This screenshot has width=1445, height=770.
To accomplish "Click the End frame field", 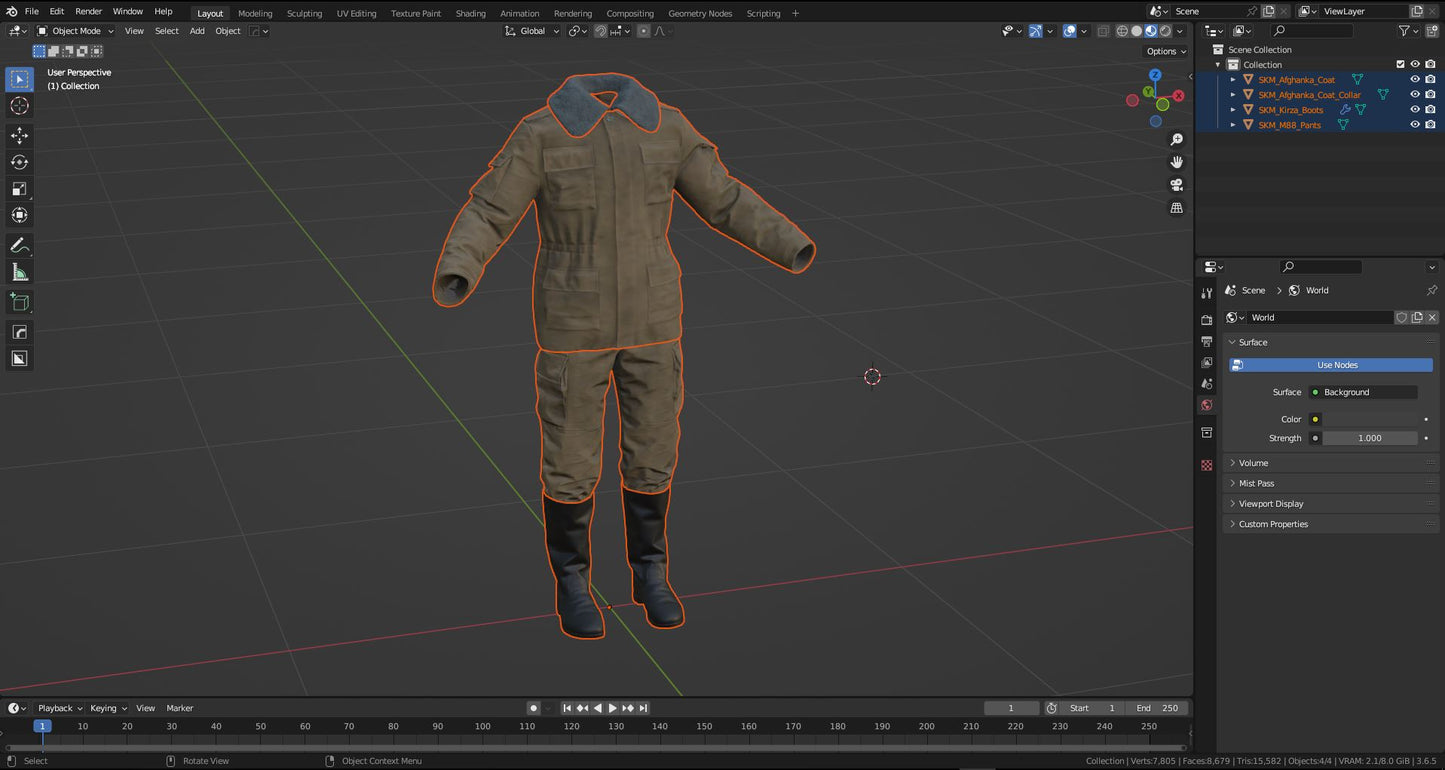I will 1158,708.
